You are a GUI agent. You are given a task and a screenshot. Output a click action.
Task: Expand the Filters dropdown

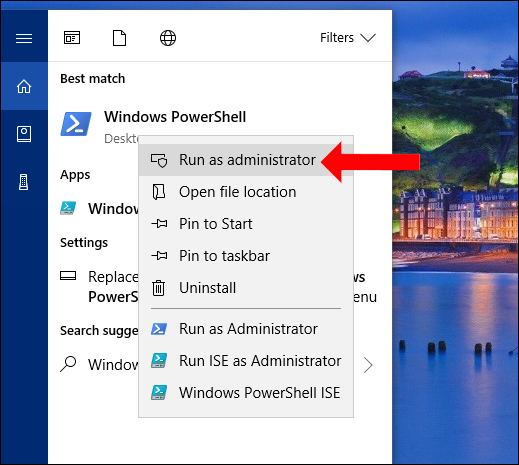click(348, 38)
